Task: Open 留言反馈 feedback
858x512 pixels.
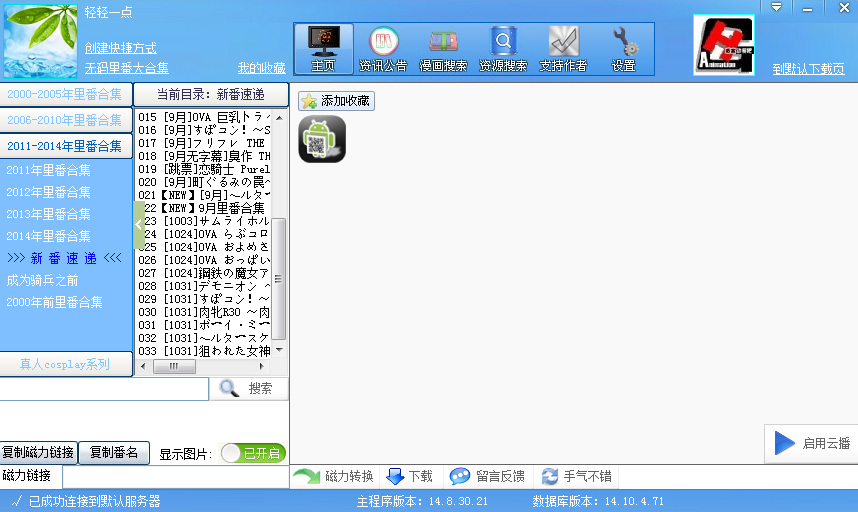Action: click(x=487, y=476)
